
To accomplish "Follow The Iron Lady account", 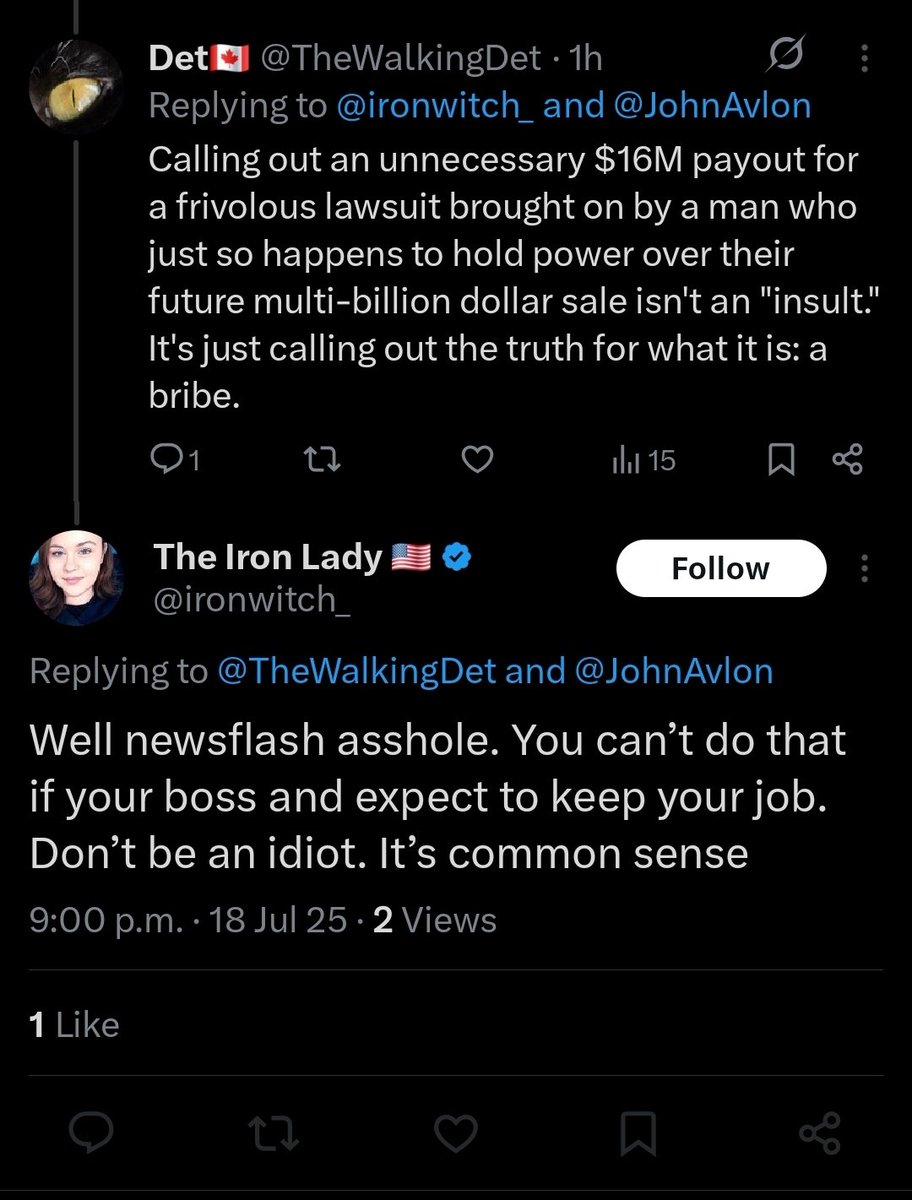I will tap(720, 569).
